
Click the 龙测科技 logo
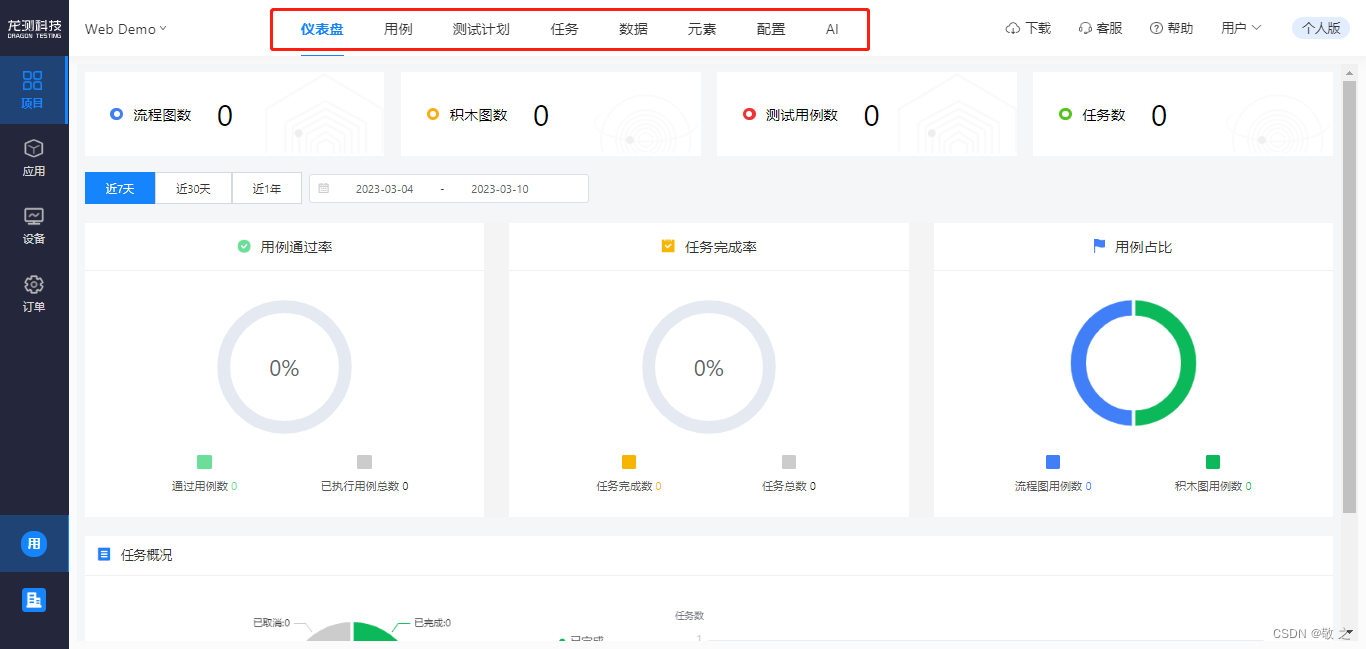34,28
